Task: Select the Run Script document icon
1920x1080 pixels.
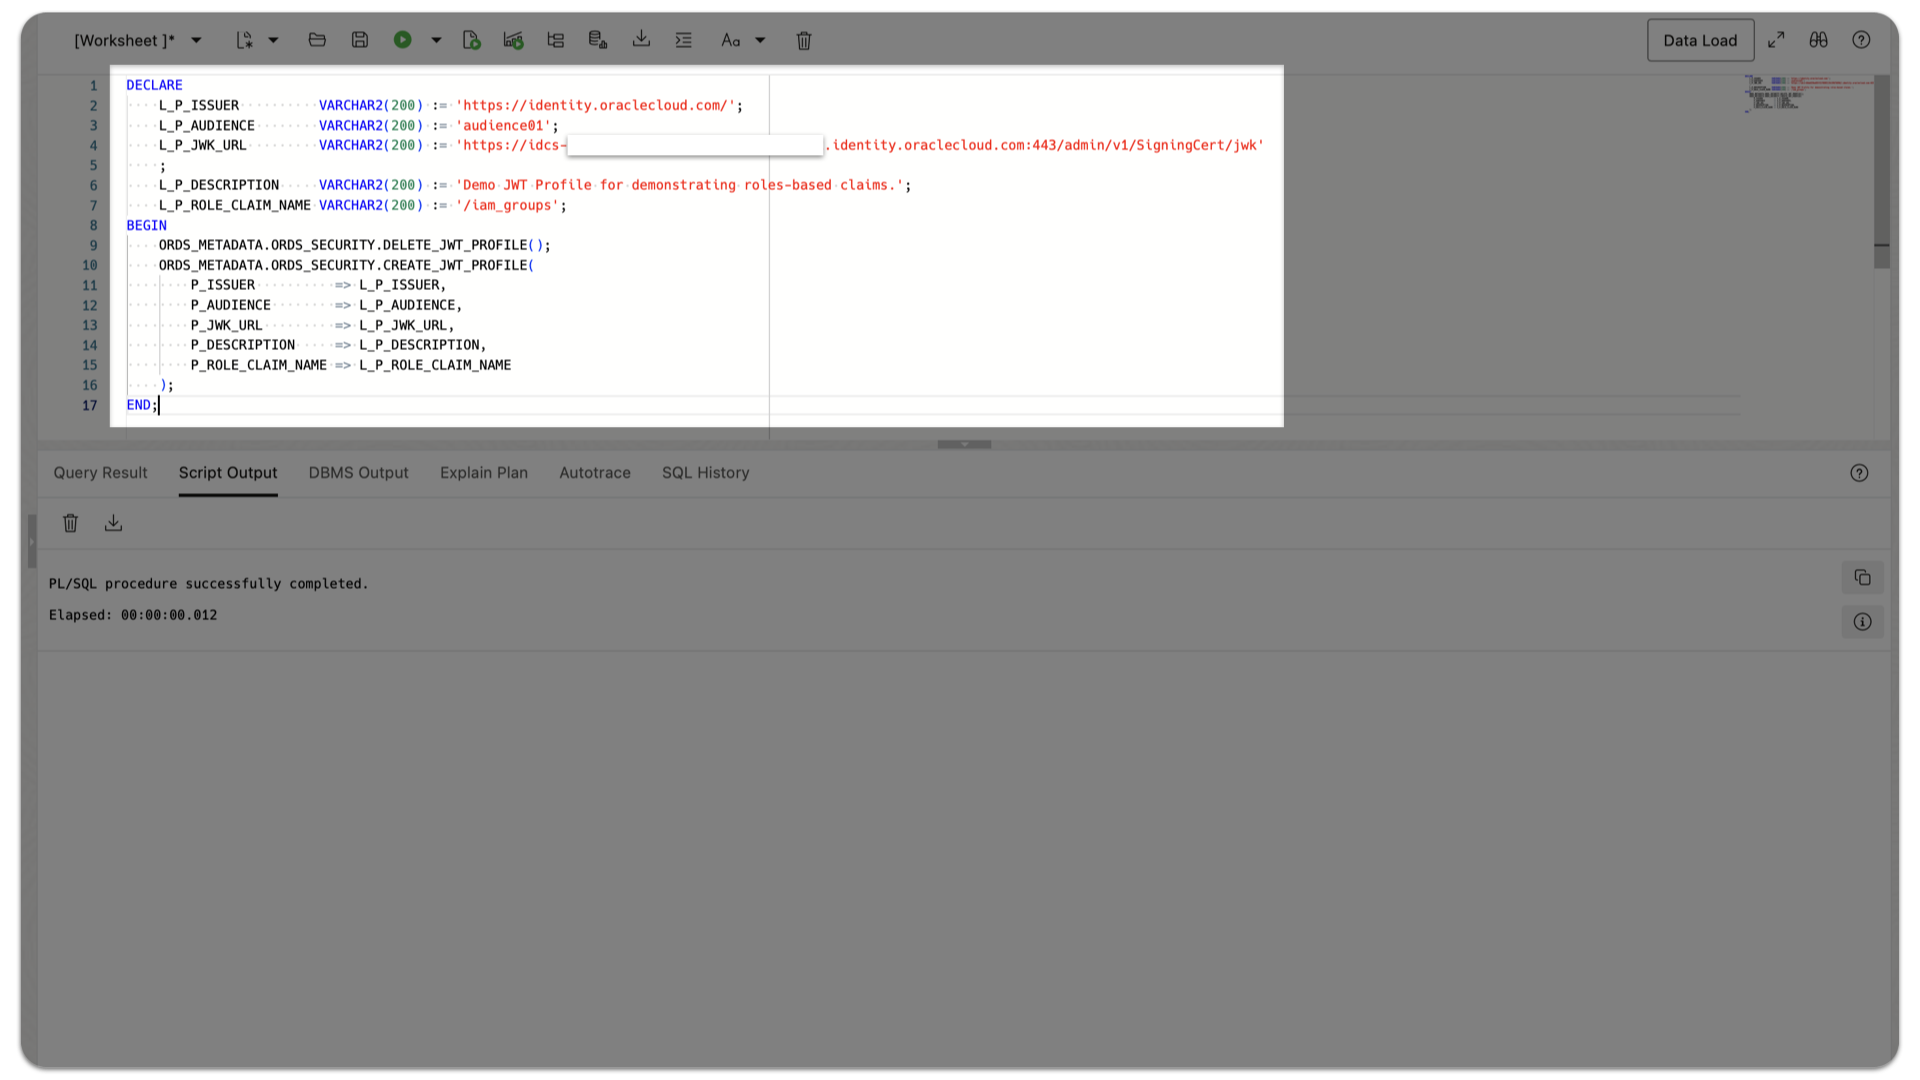Action: [x=471, y=40]
